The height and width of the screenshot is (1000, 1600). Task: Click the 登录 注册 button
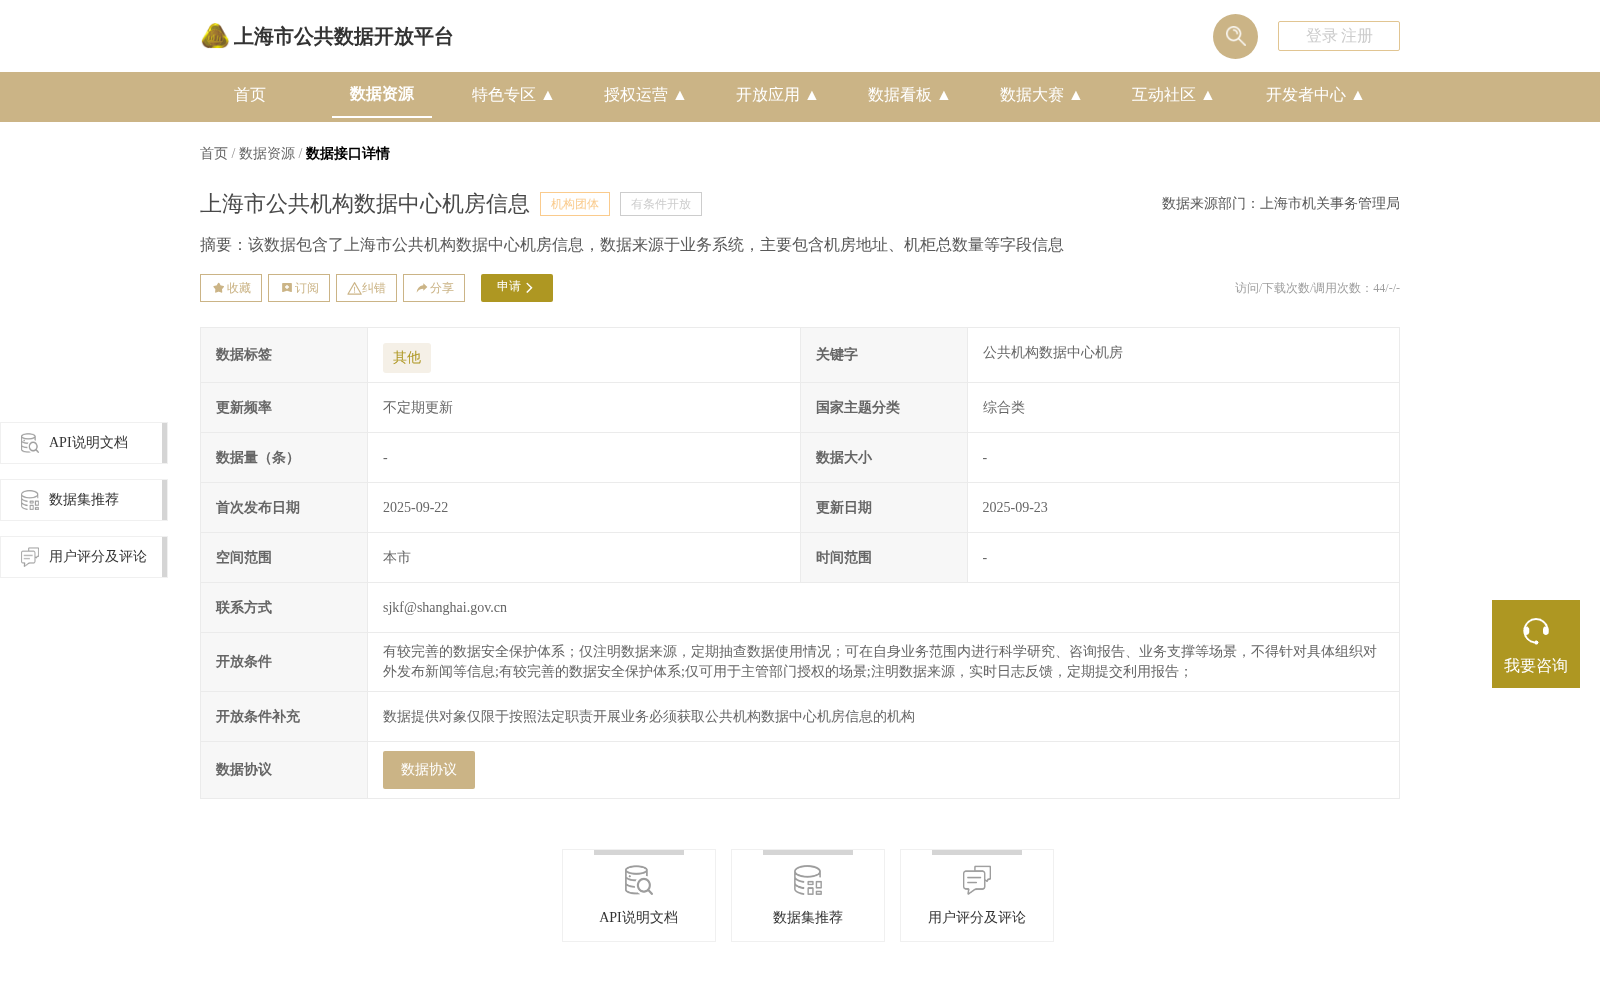(1339, 36)
